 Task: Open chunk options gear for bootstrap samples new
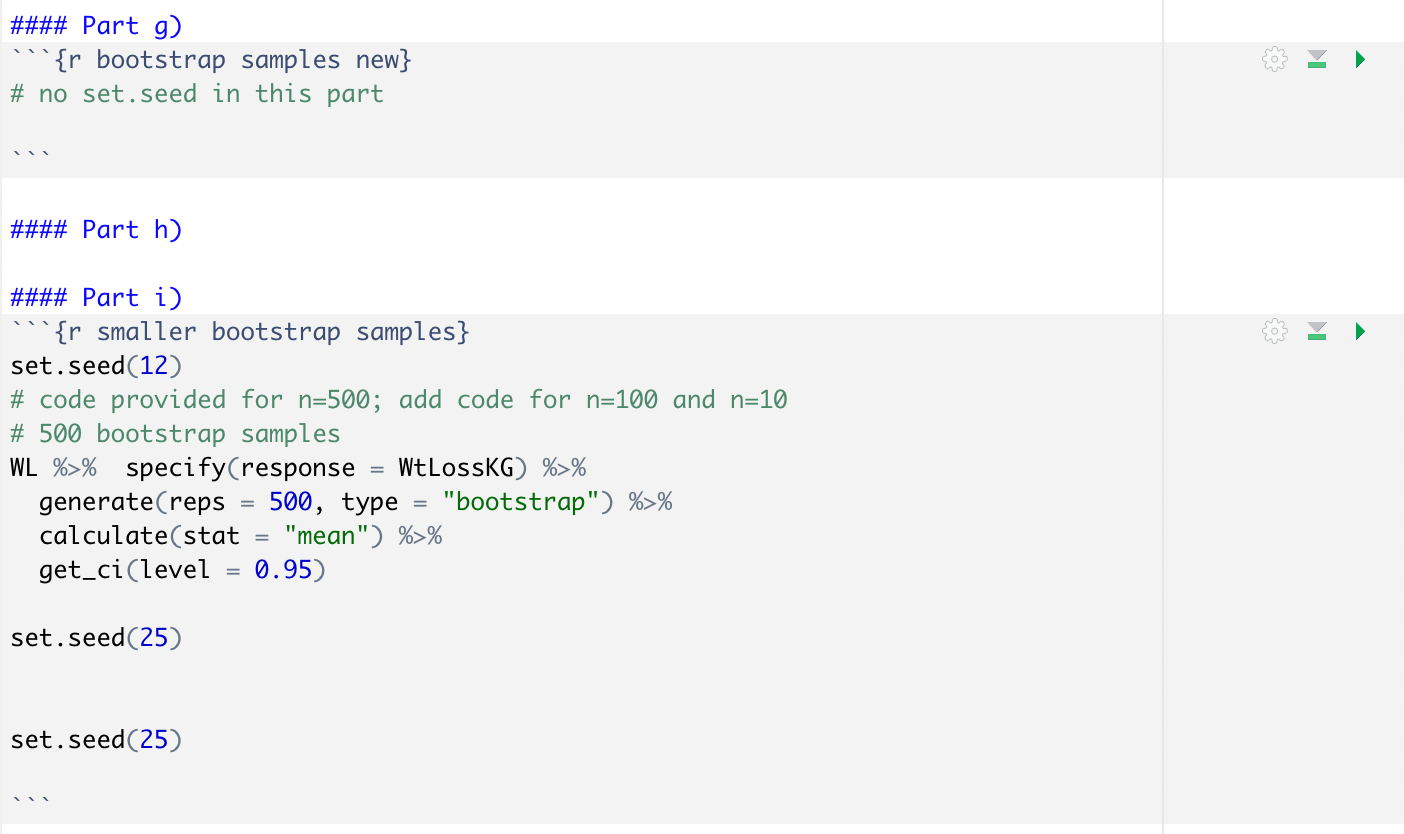coord(1274,60)
